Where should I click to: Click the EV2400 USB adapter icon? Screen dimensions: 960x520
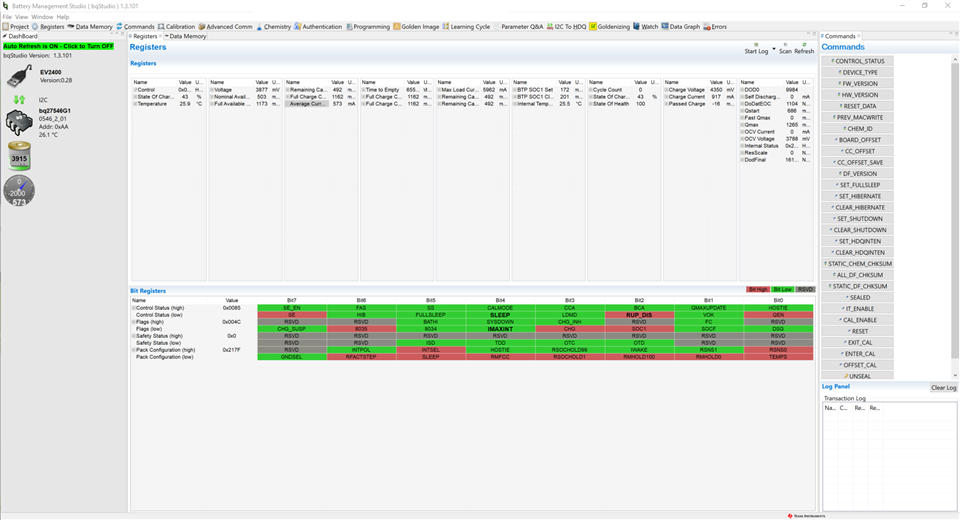point(19,77)
